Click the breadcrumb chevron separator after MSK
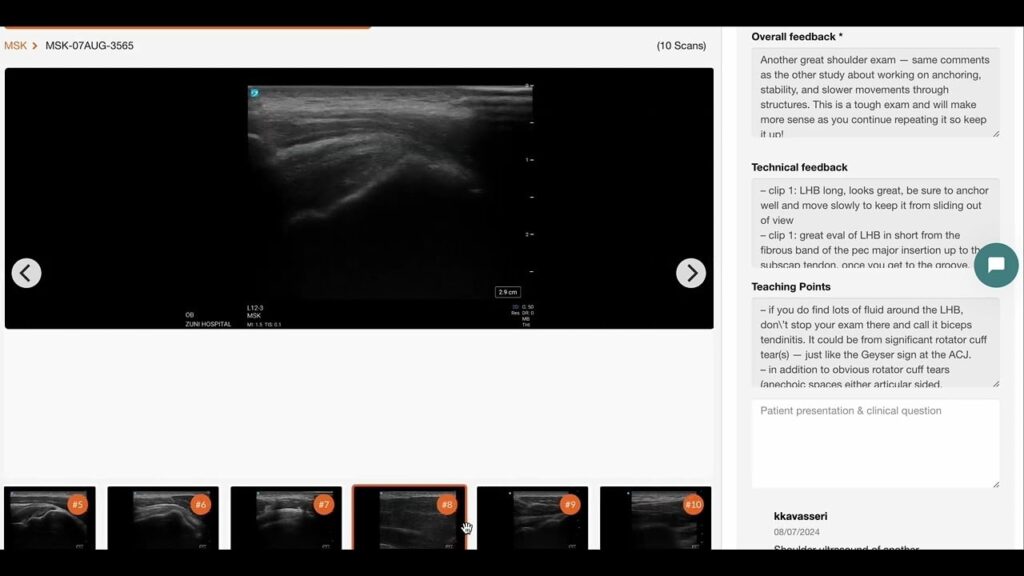The image size is (1024, 576). coord(35,46)
